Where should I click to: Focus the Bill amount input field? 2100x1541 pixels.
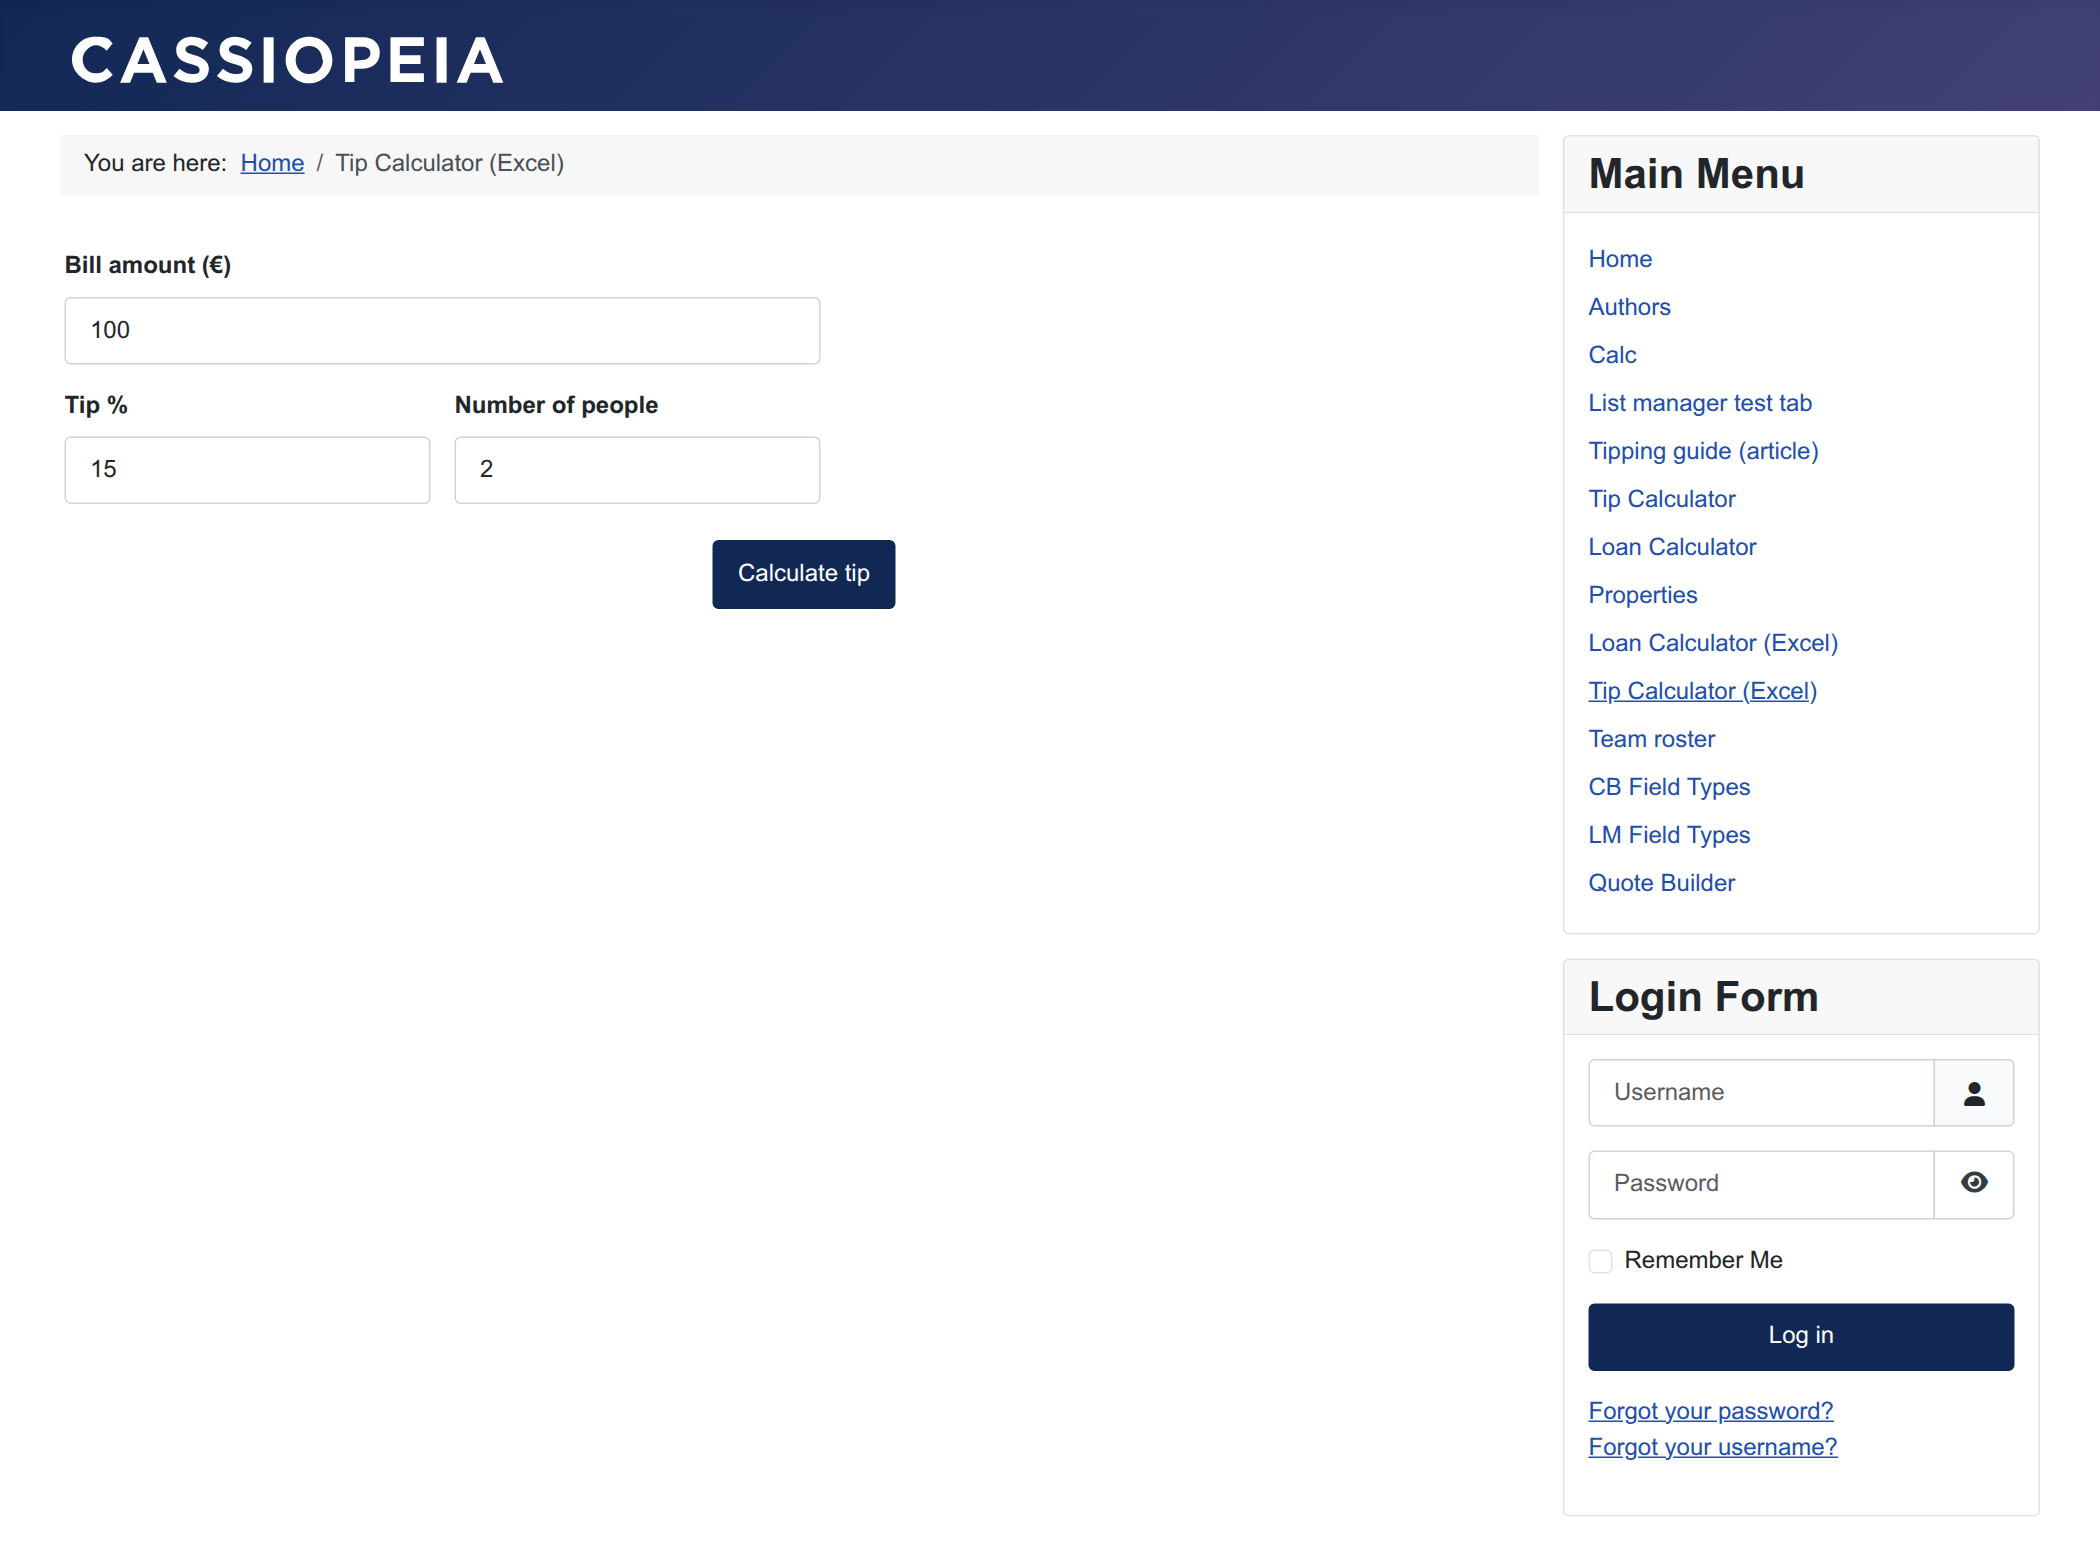tap(442, 330)
